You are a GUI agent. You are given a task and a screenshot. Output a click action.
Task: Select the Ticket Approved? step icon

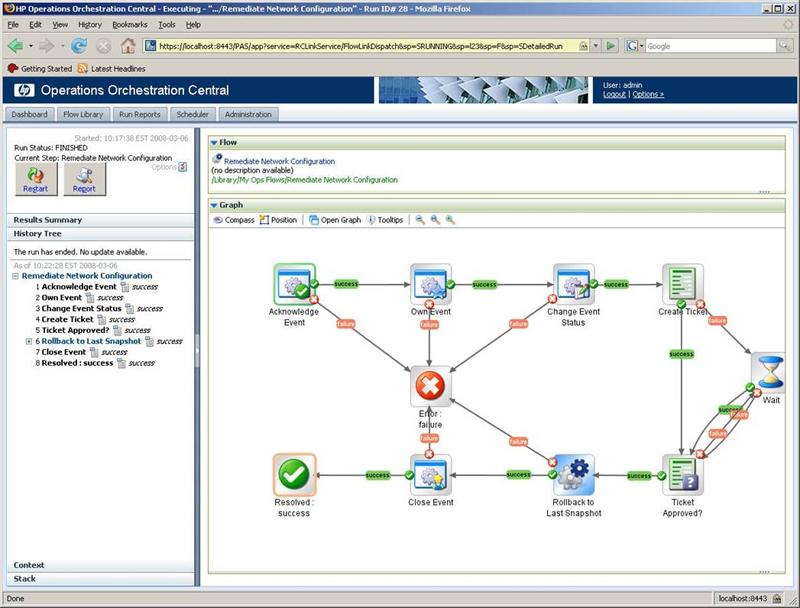(x=683, y=475)
